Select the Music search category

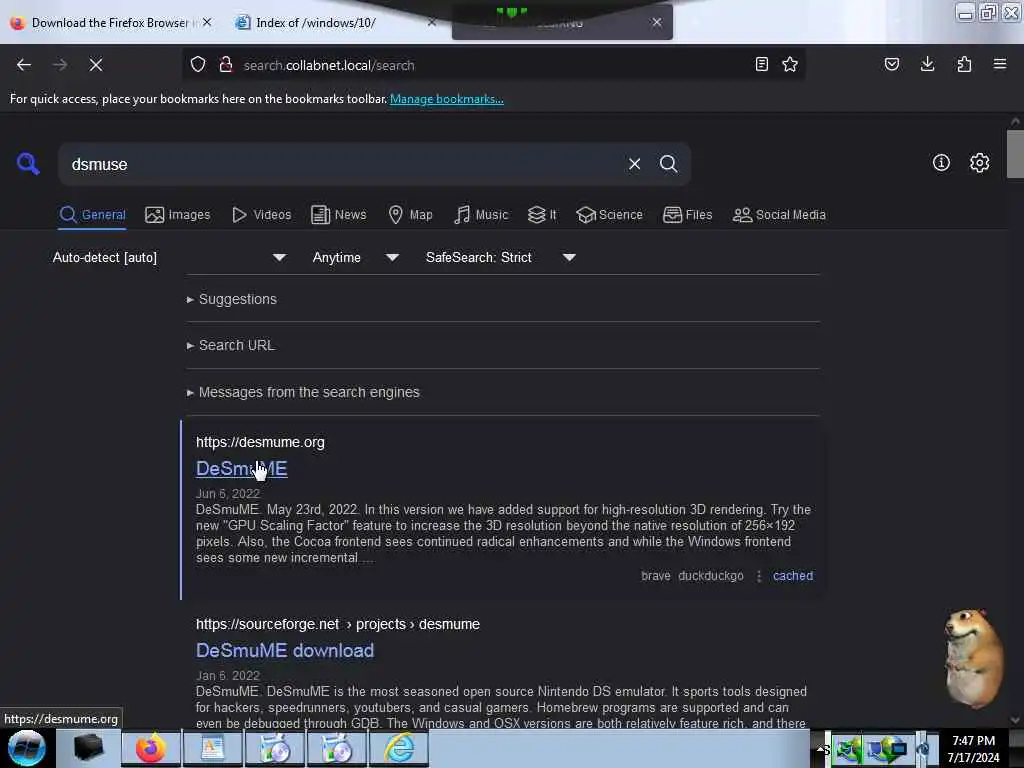(x=481, y=215)
